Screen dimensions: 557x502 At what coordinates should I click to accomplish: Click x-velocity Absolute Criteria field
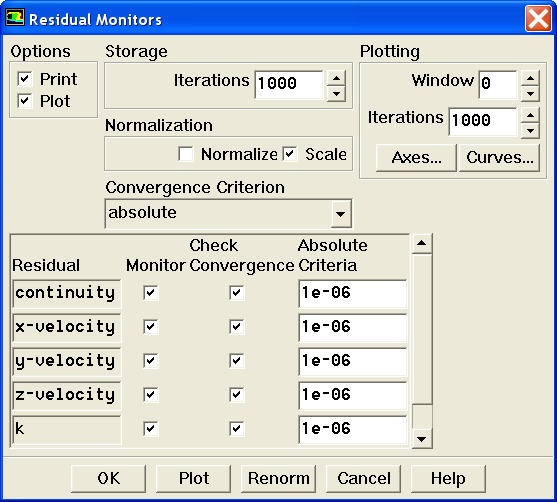click(x=353, y=327)
